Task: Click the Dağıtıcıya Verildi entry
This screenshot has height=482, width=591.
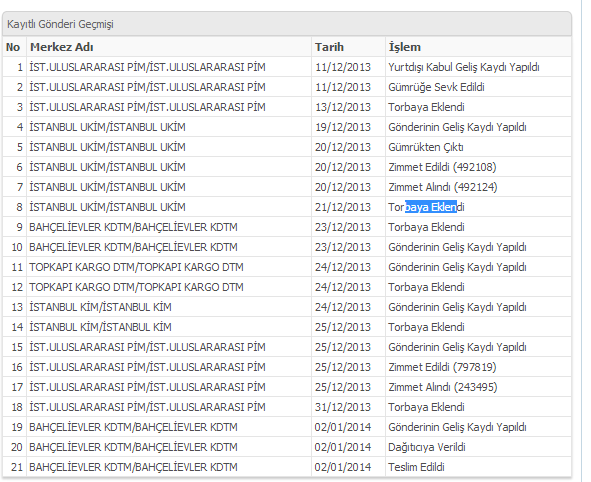Action: pos(427,447)
